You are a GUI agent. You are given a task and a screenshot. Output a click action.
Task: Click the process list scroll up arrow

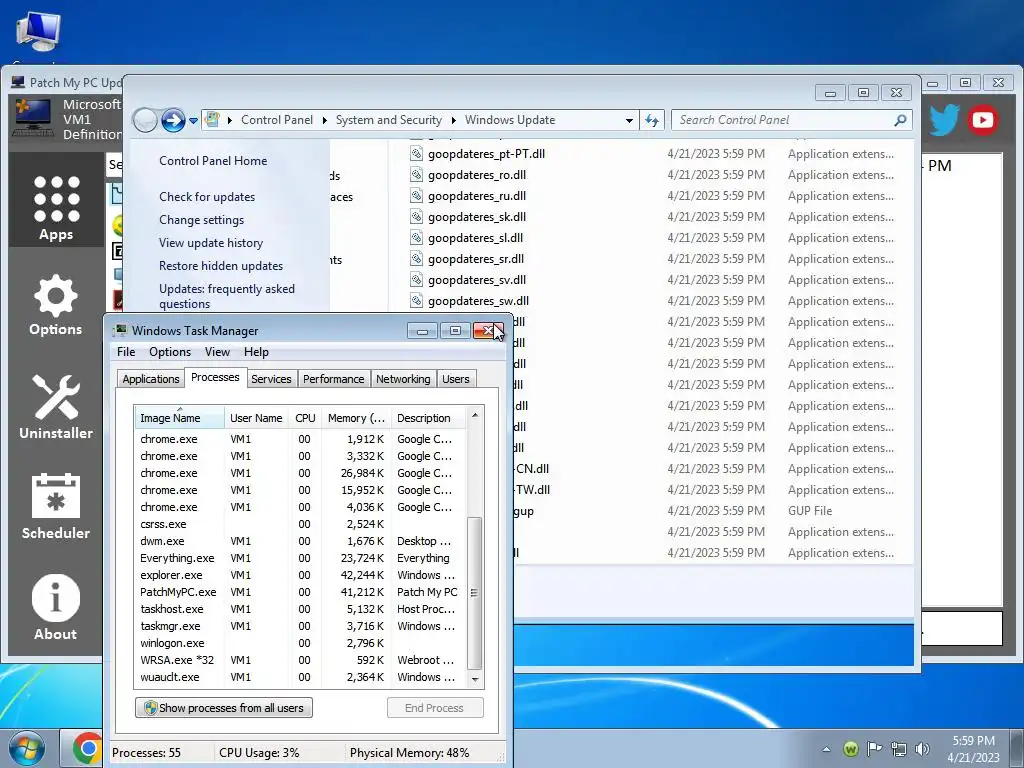[x=475, y=415]
